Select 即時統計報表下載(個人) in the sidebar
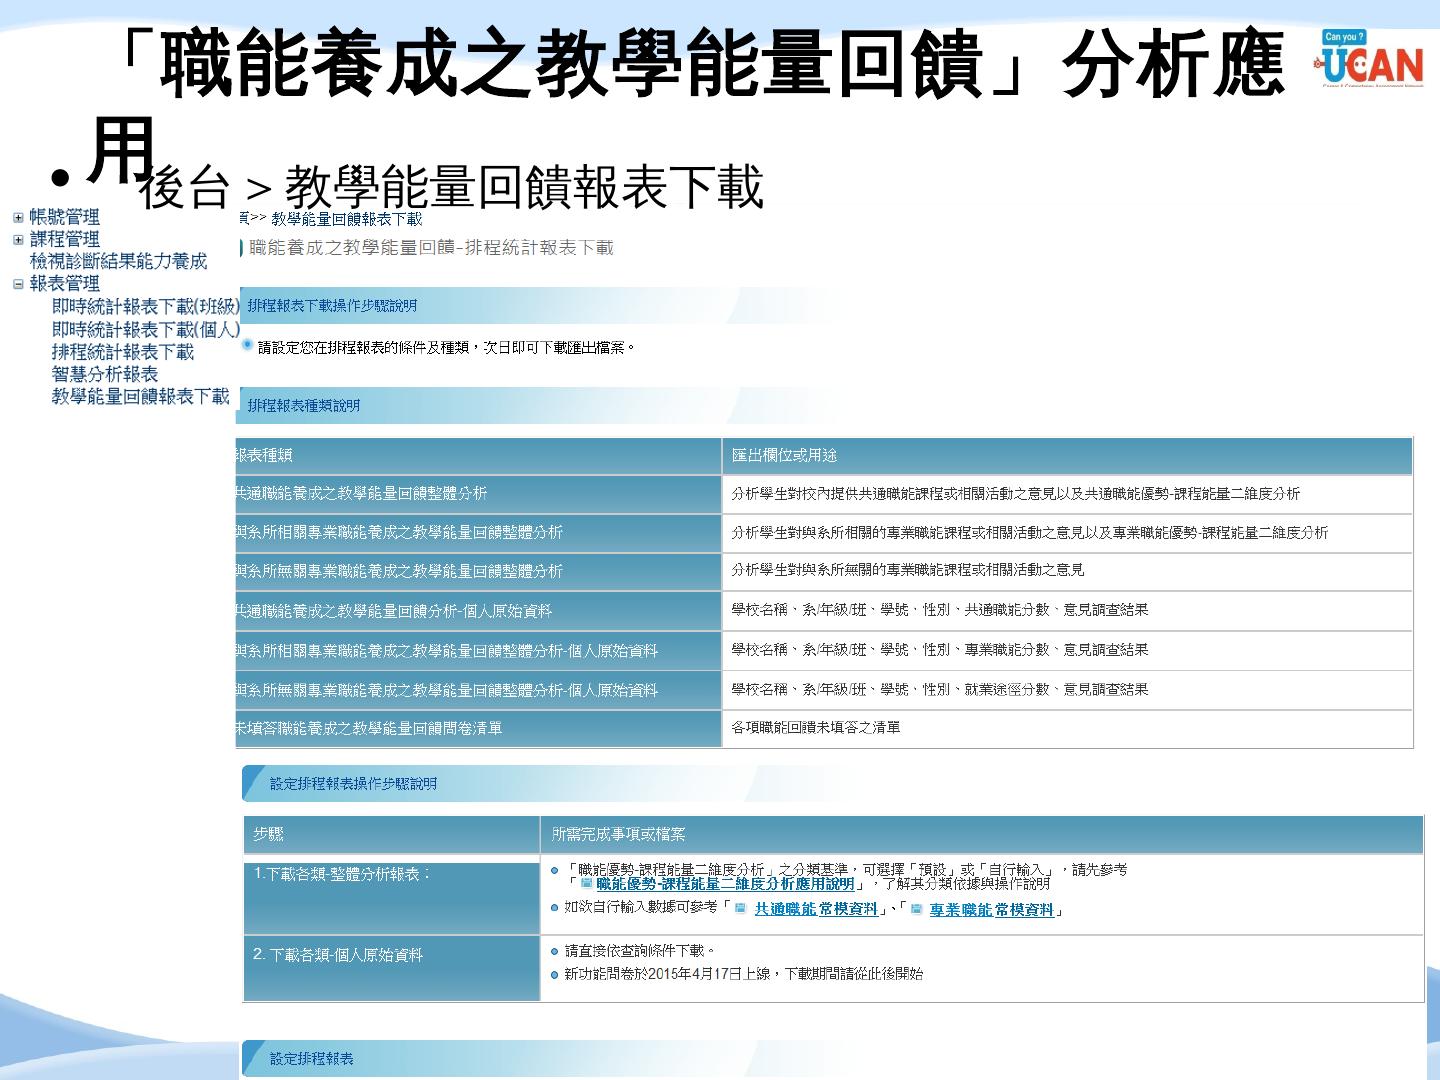This screenshot has width=1440, height=1080. coord(145,329)
